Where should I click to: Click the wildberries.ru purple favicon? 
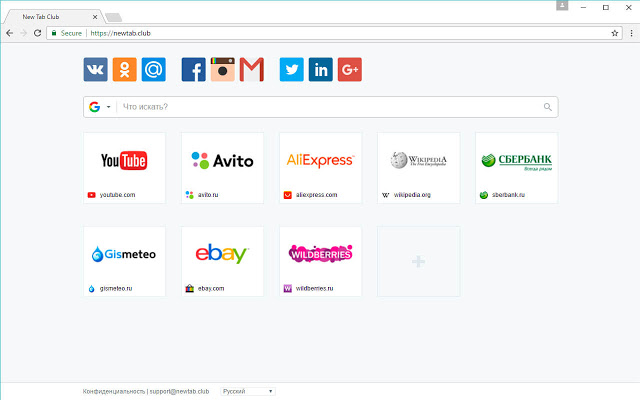click(288, 289)
